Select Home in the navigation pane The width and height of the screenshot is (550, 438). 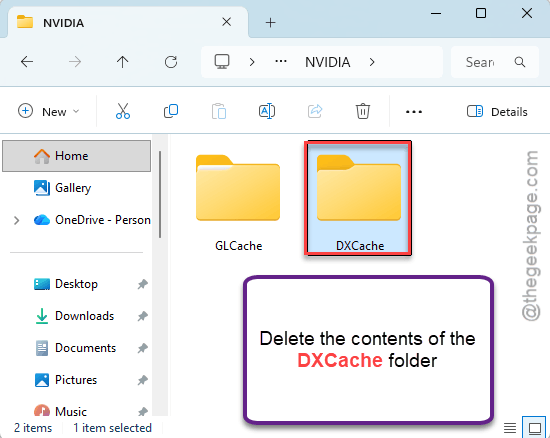pos(77,156)
